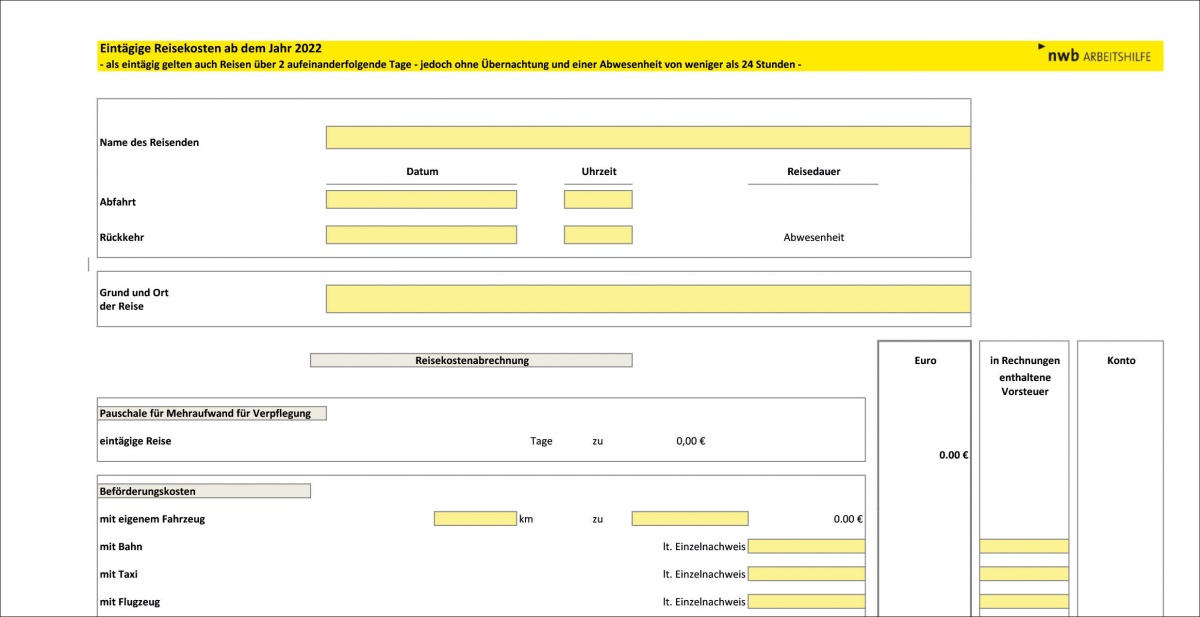Click the km input field for eigenem Fahrzeug
Viewport: 1200px width, 617px height.
(x=475, y=519)
